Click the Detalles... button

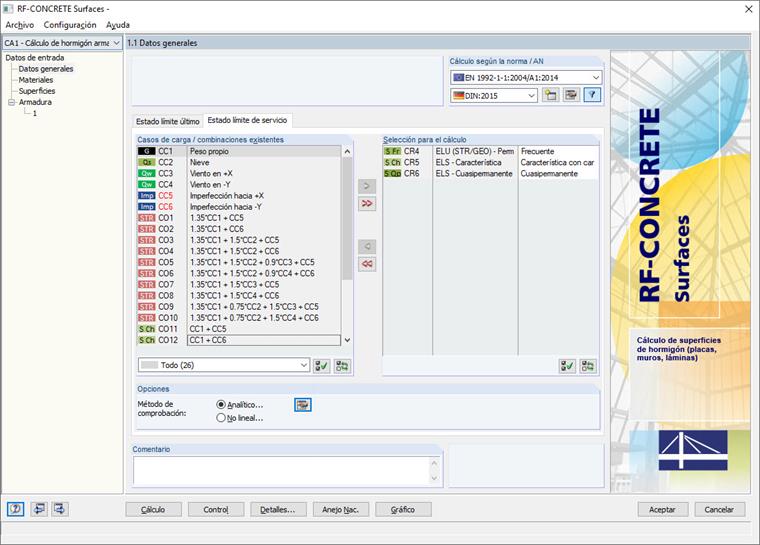pyautogui.click(x=278, y=510)
